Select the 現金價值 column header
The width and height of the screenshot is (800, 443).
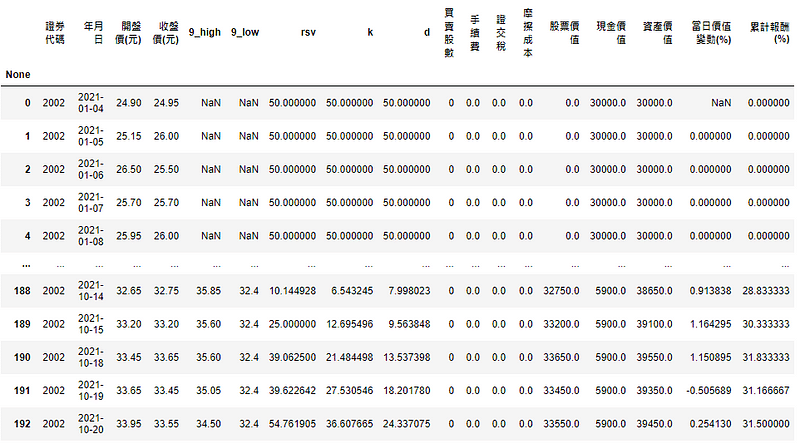[611, 32]
